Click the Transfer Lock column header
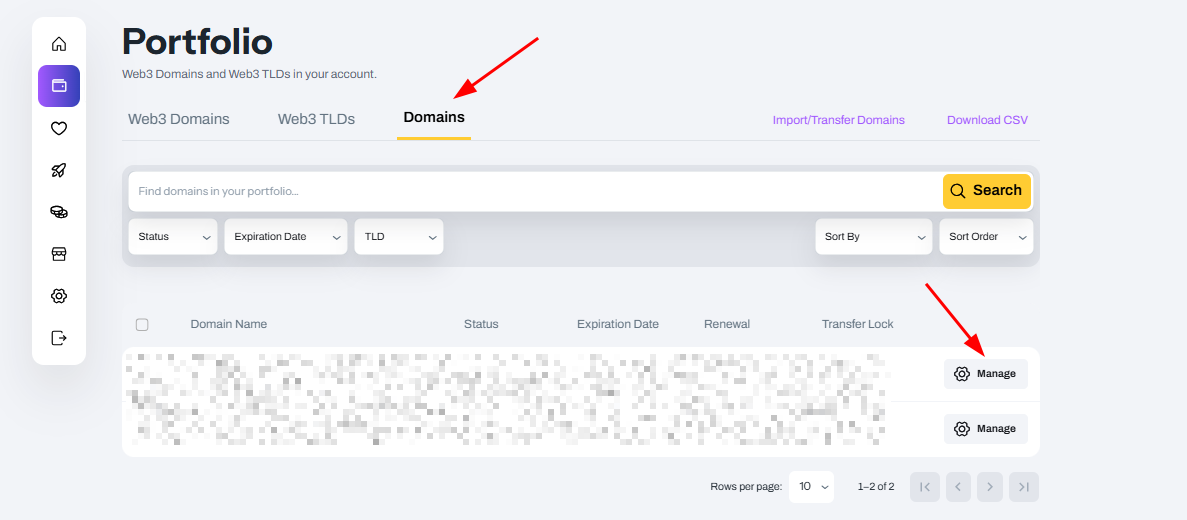Viewport: 1187px width, 520px height. coord(858,324)
